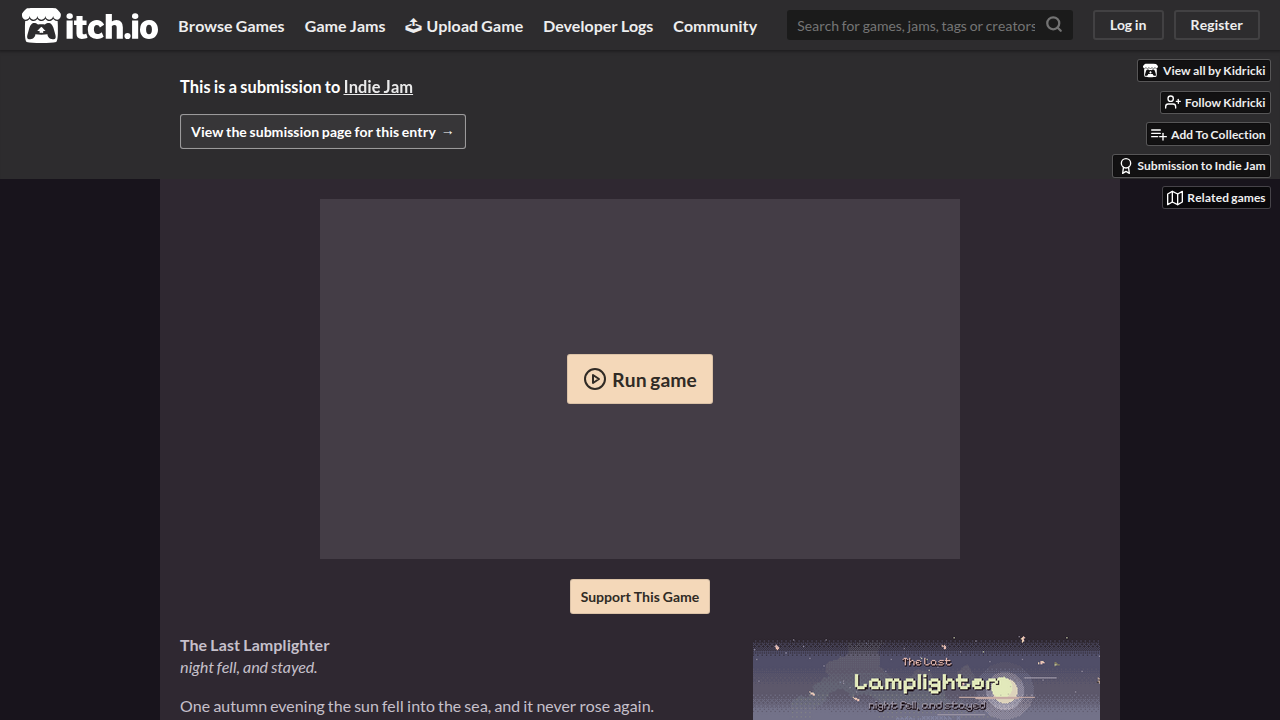The image size is (1280, 720).
Task: Click the itch.io logo
Action: click(x=90, y=26)
